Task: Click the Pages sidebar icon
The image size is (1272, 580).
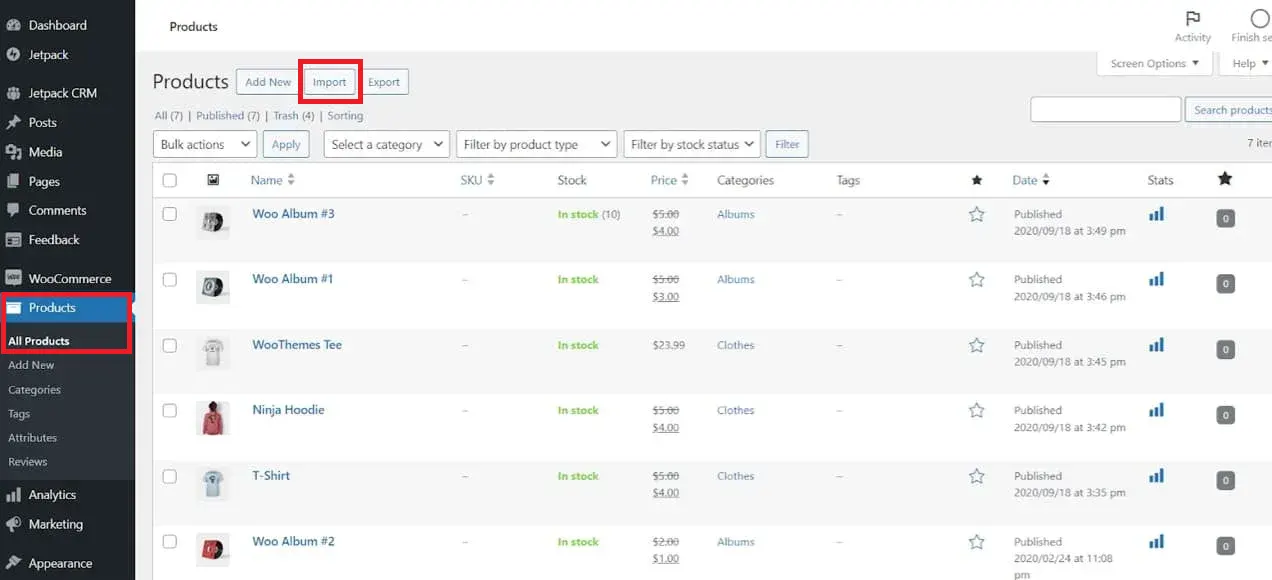Action: 13,182
